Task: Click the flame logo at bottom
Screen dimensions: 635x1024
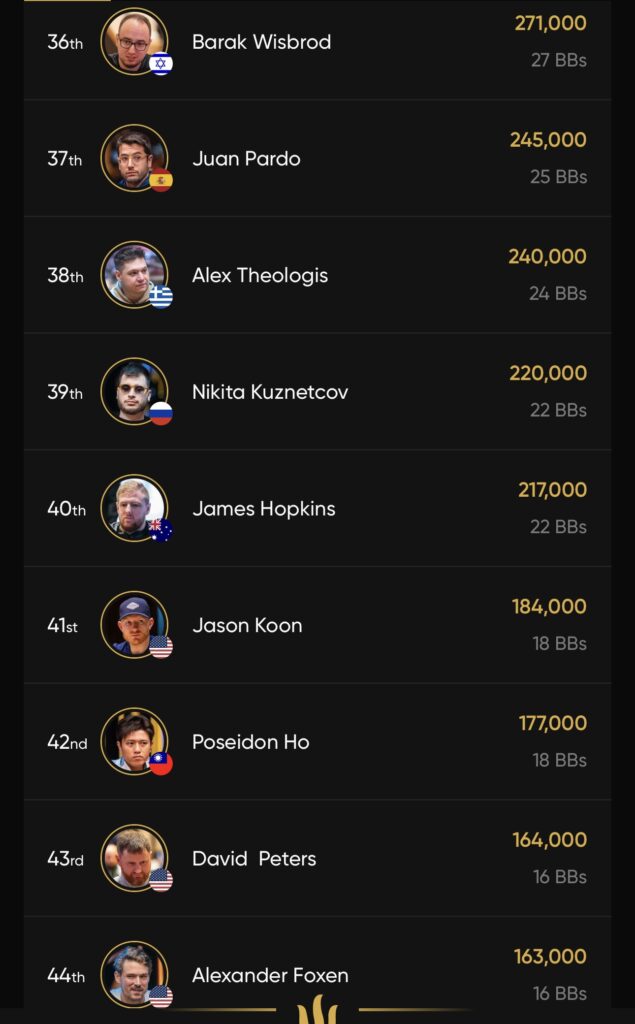Action: 318,1010
